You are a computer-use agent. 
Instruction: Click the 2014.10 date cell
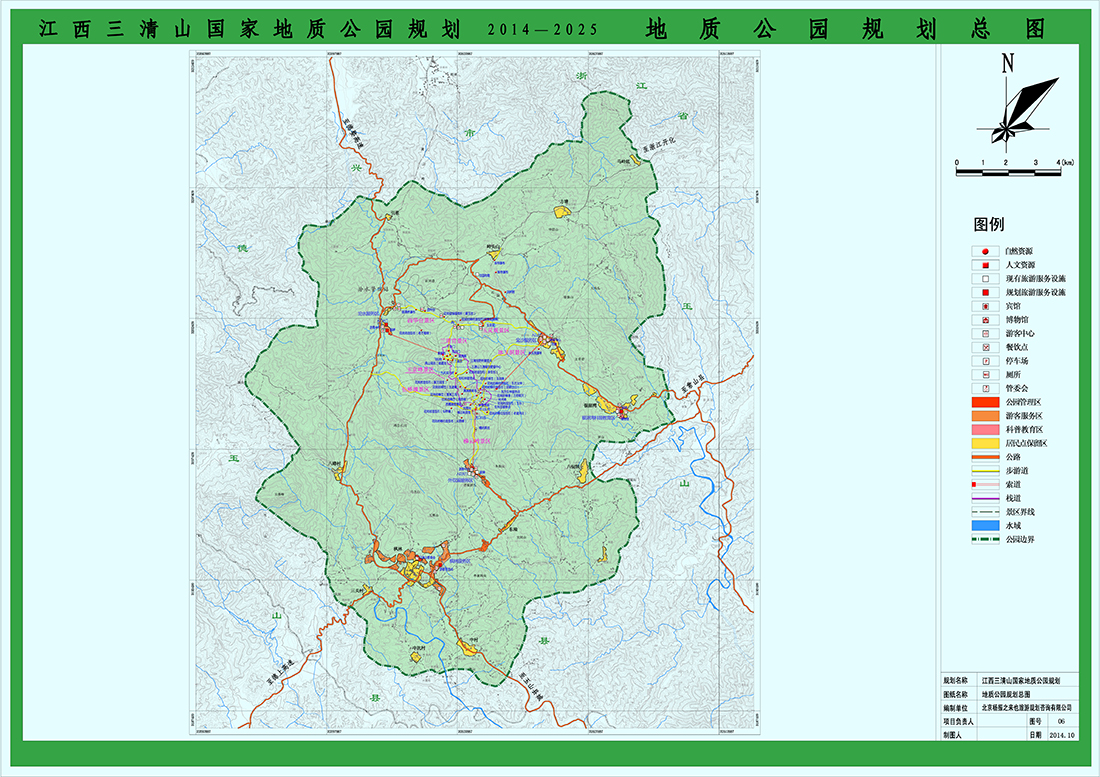coord(1063,734)
